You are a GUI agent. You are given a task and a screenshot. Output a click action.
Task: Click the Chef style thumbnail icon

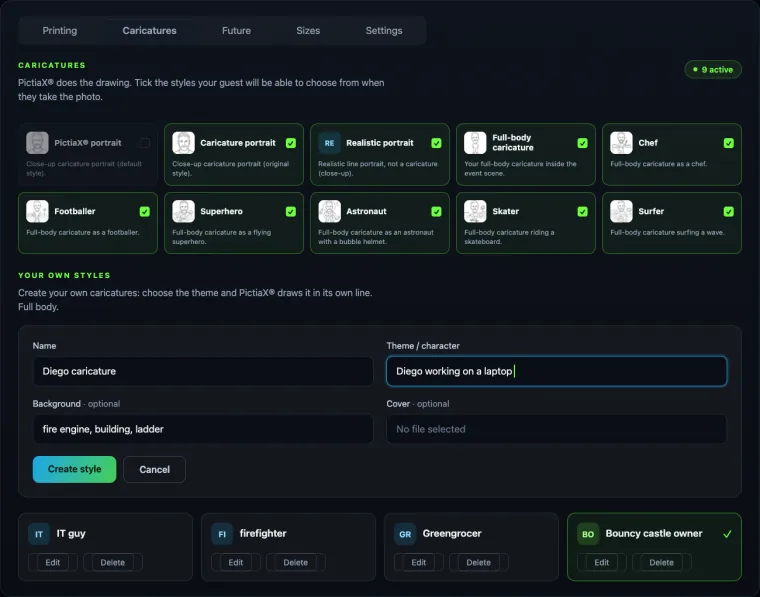coord(621,143)
